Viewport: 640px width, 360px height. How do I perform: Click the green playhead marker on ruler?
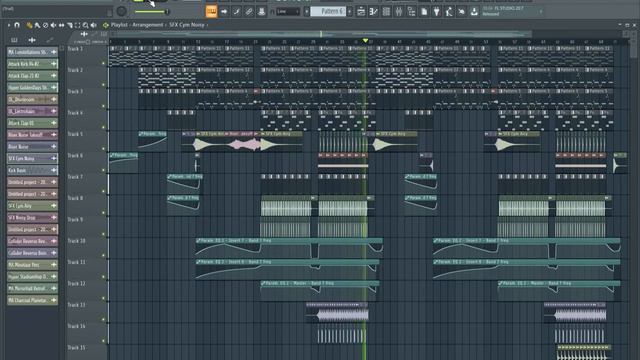[365, 41]
